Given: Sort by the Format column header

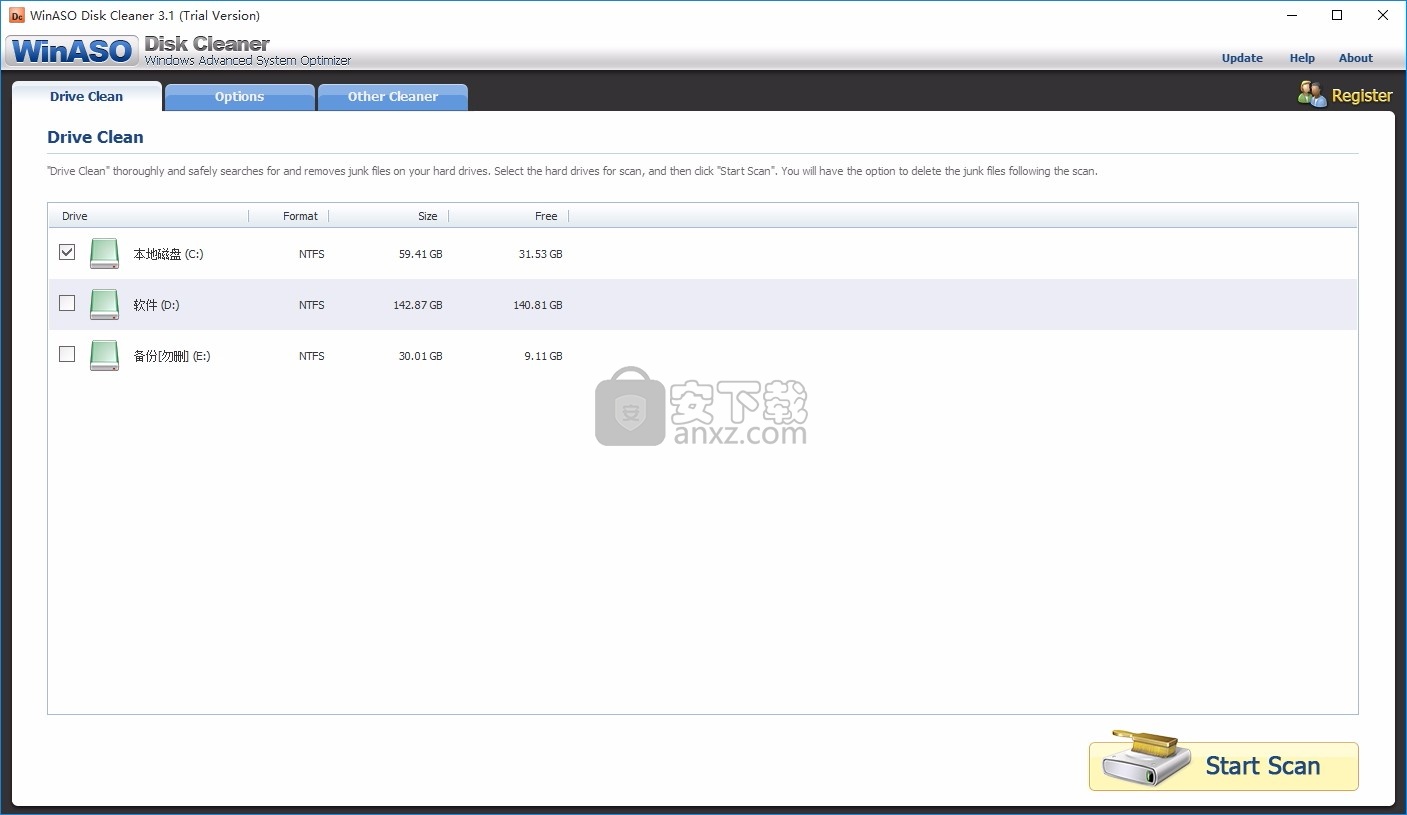Looking at the screenshot, I should tap(289, 216).
